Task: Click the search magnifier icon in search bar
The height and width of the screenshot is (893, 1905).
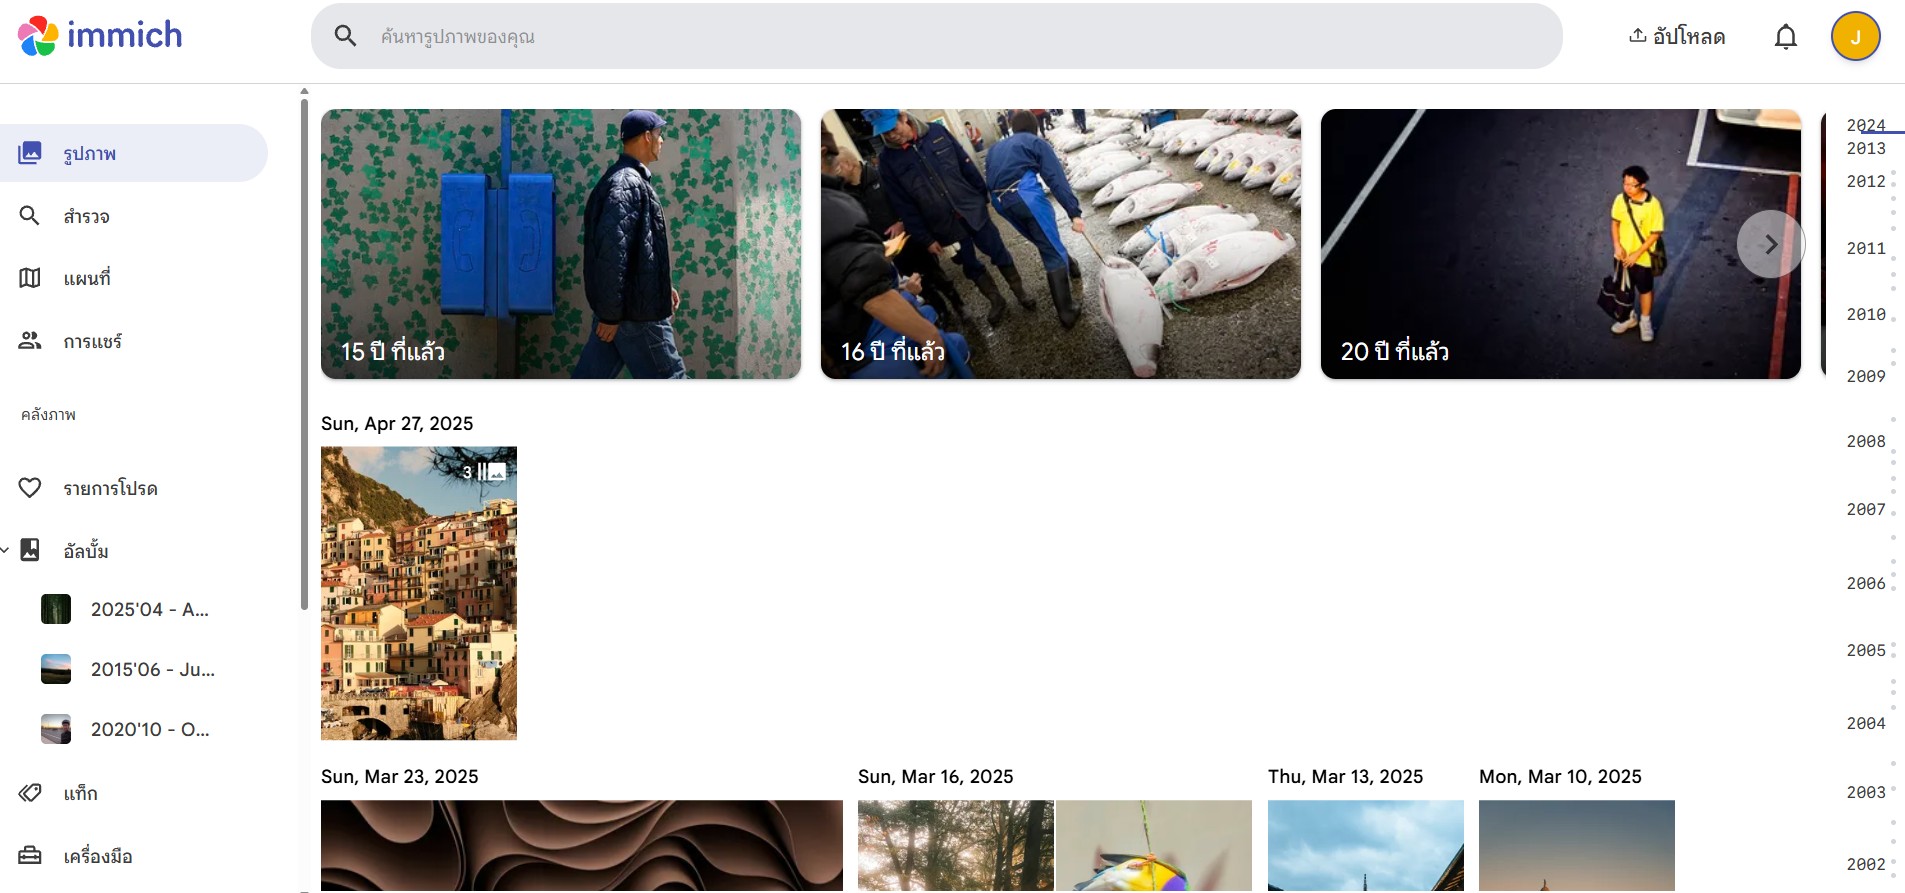Action: (345, 36)
